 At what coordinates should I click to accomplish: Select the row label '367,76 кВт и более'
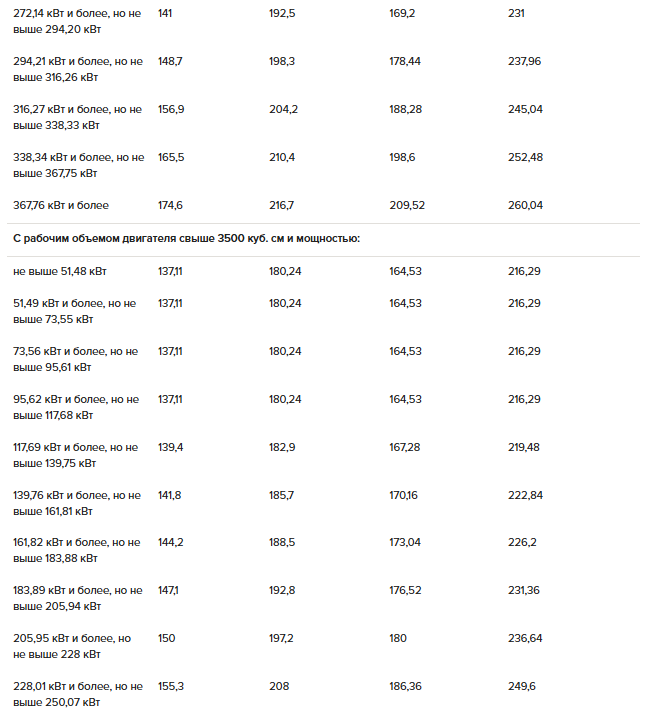(61, 205)
